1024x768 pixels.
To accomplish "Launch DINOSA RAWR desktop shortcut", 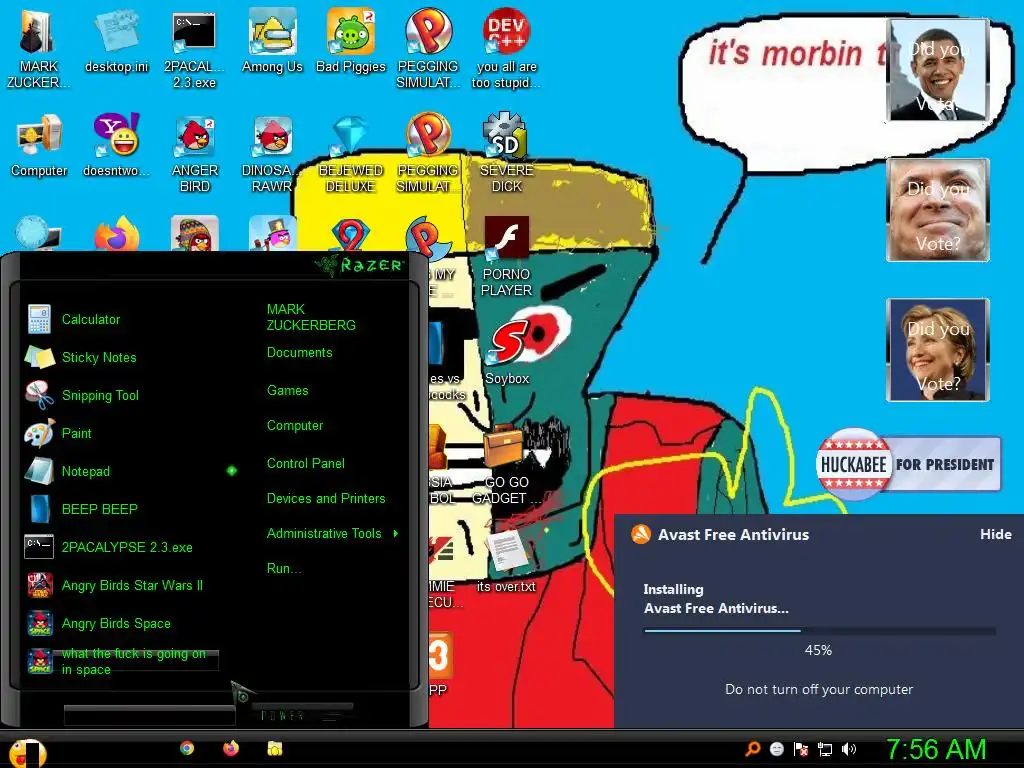I will pos(272,153).
